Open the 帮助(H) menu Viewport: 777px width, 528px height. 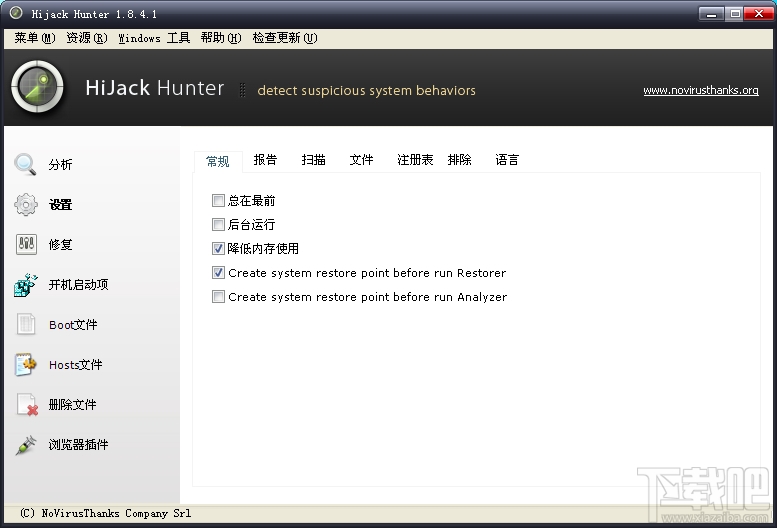point(221,38)
